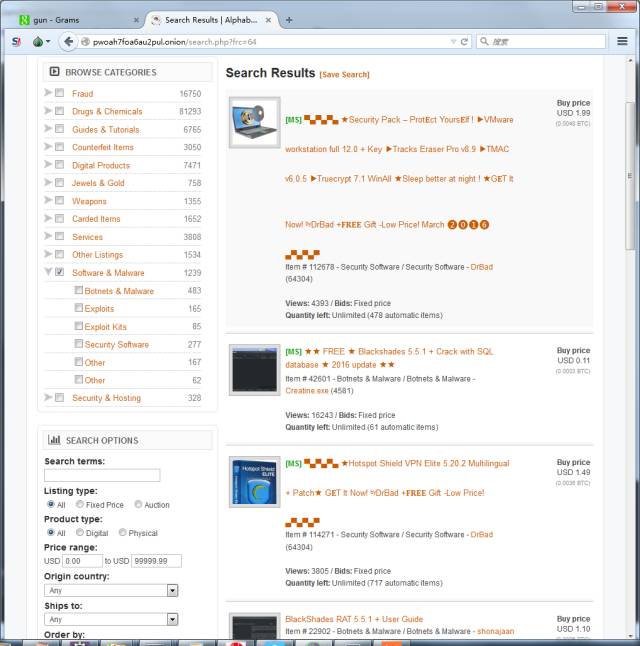Check the Fraud category checkbox
Image resolution: width=640 pixels, height=646 pixels.
point(60,93)
